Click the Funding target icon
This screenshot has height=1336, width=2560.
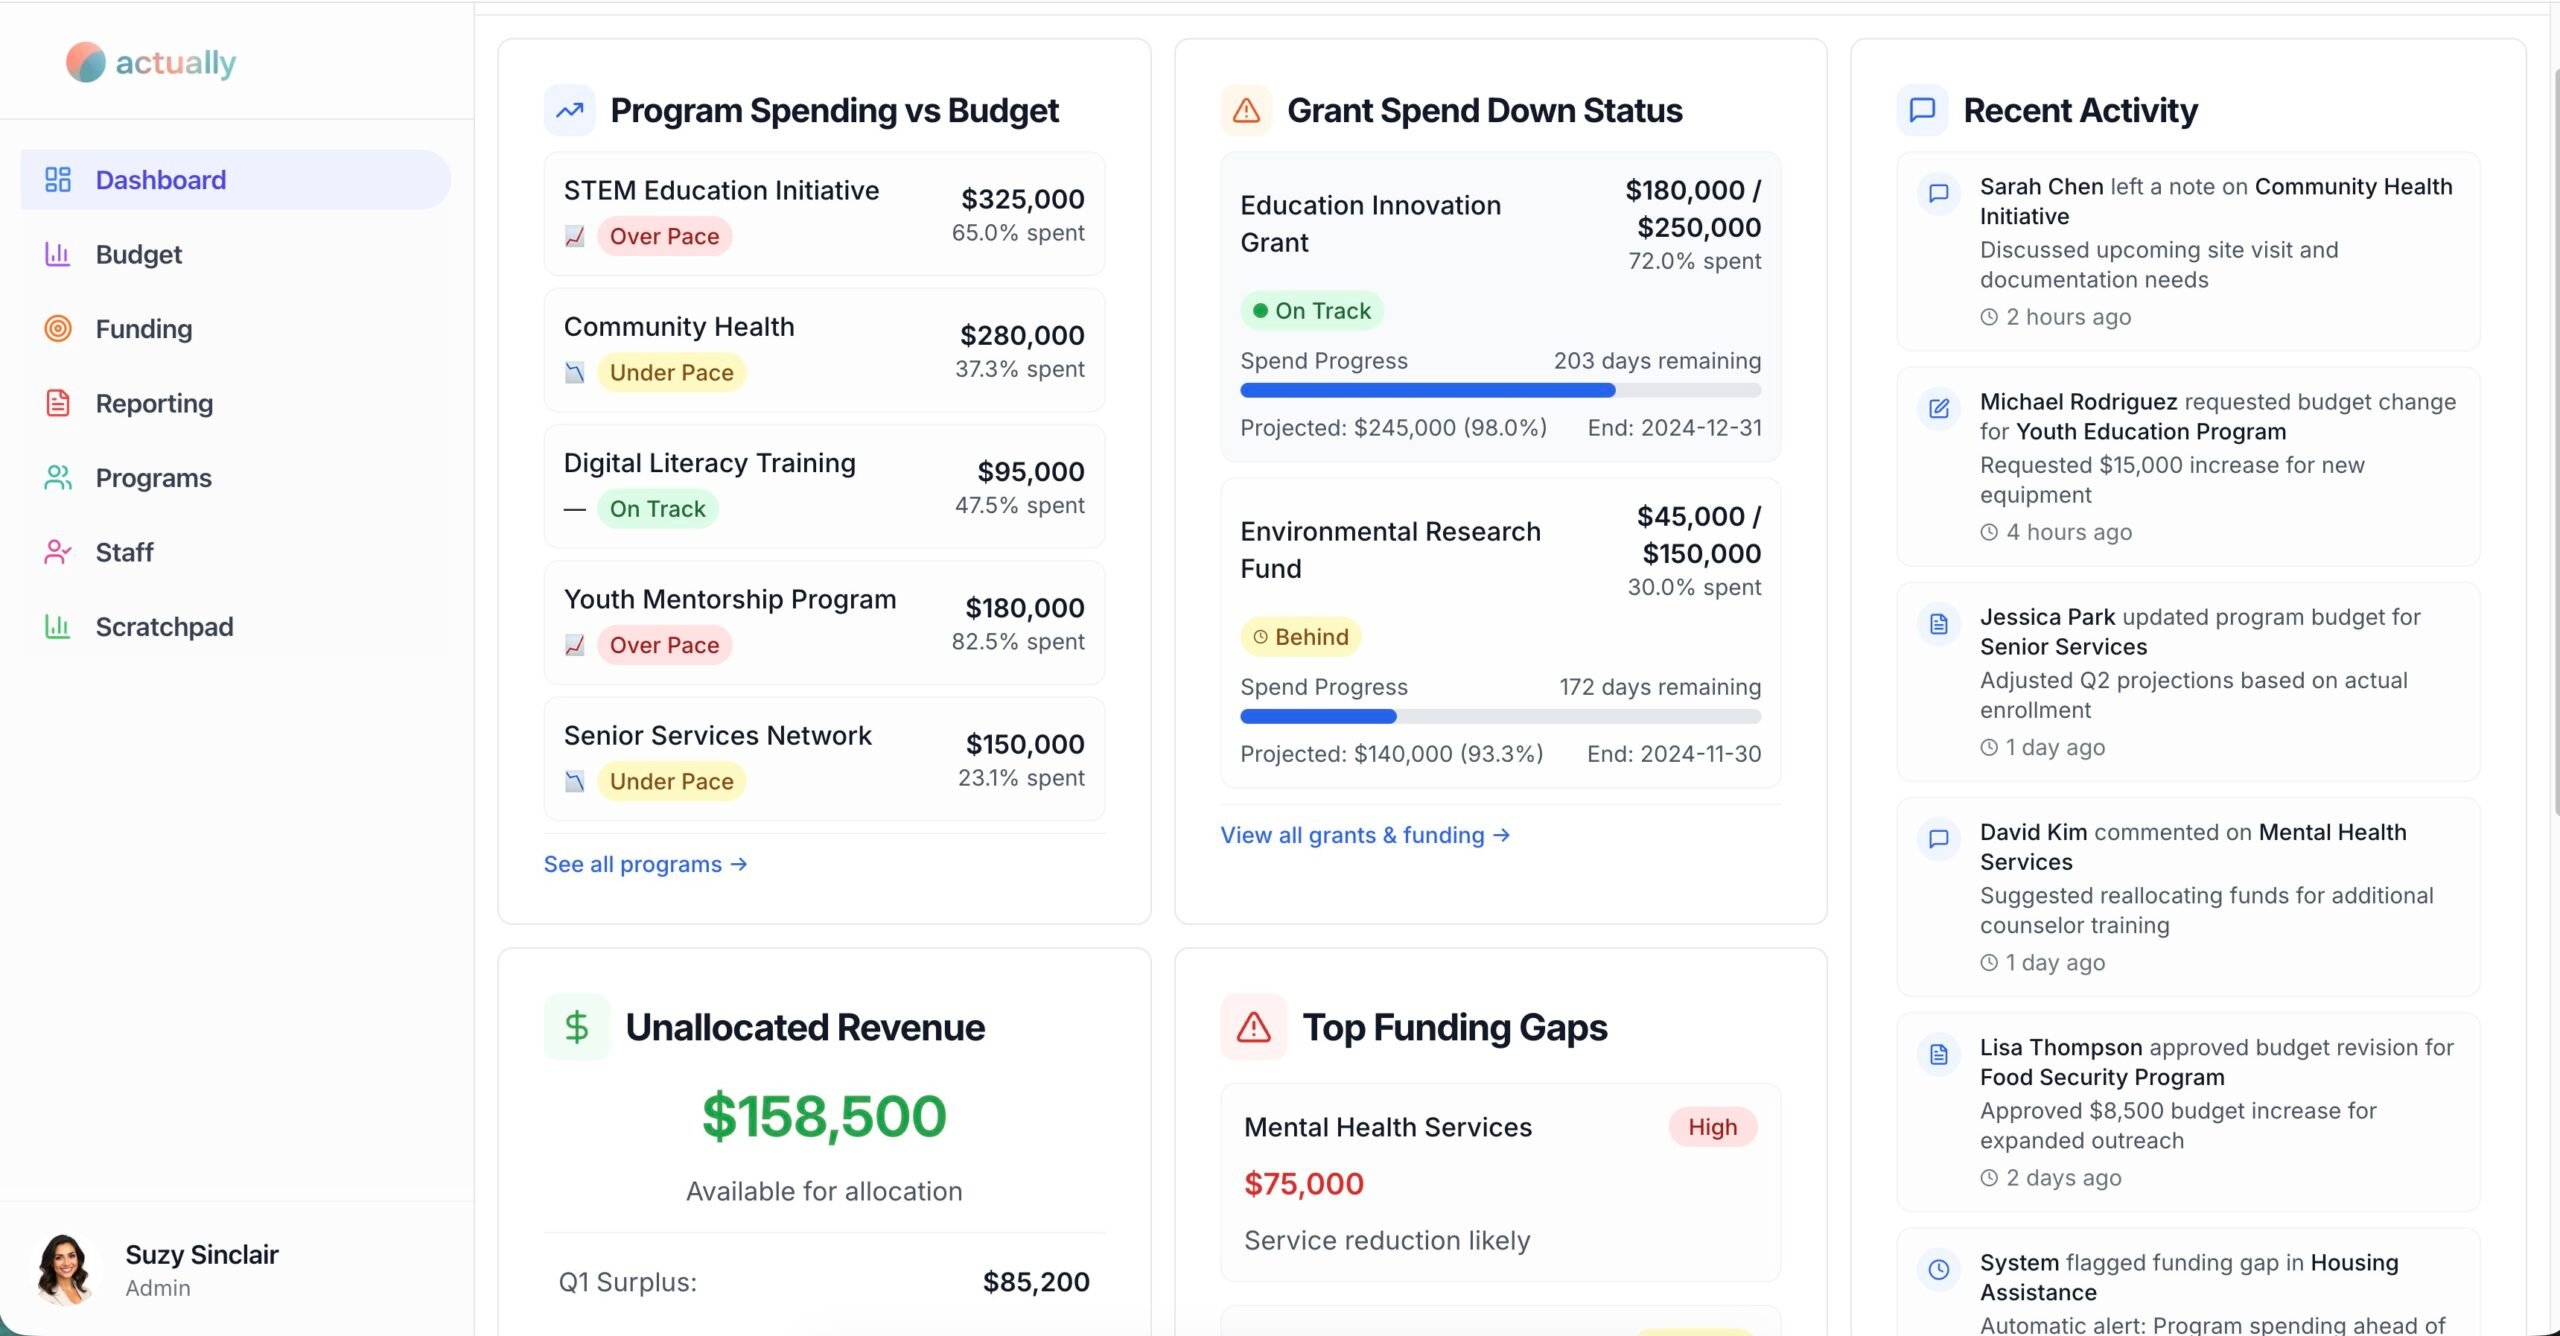point(58,328)
